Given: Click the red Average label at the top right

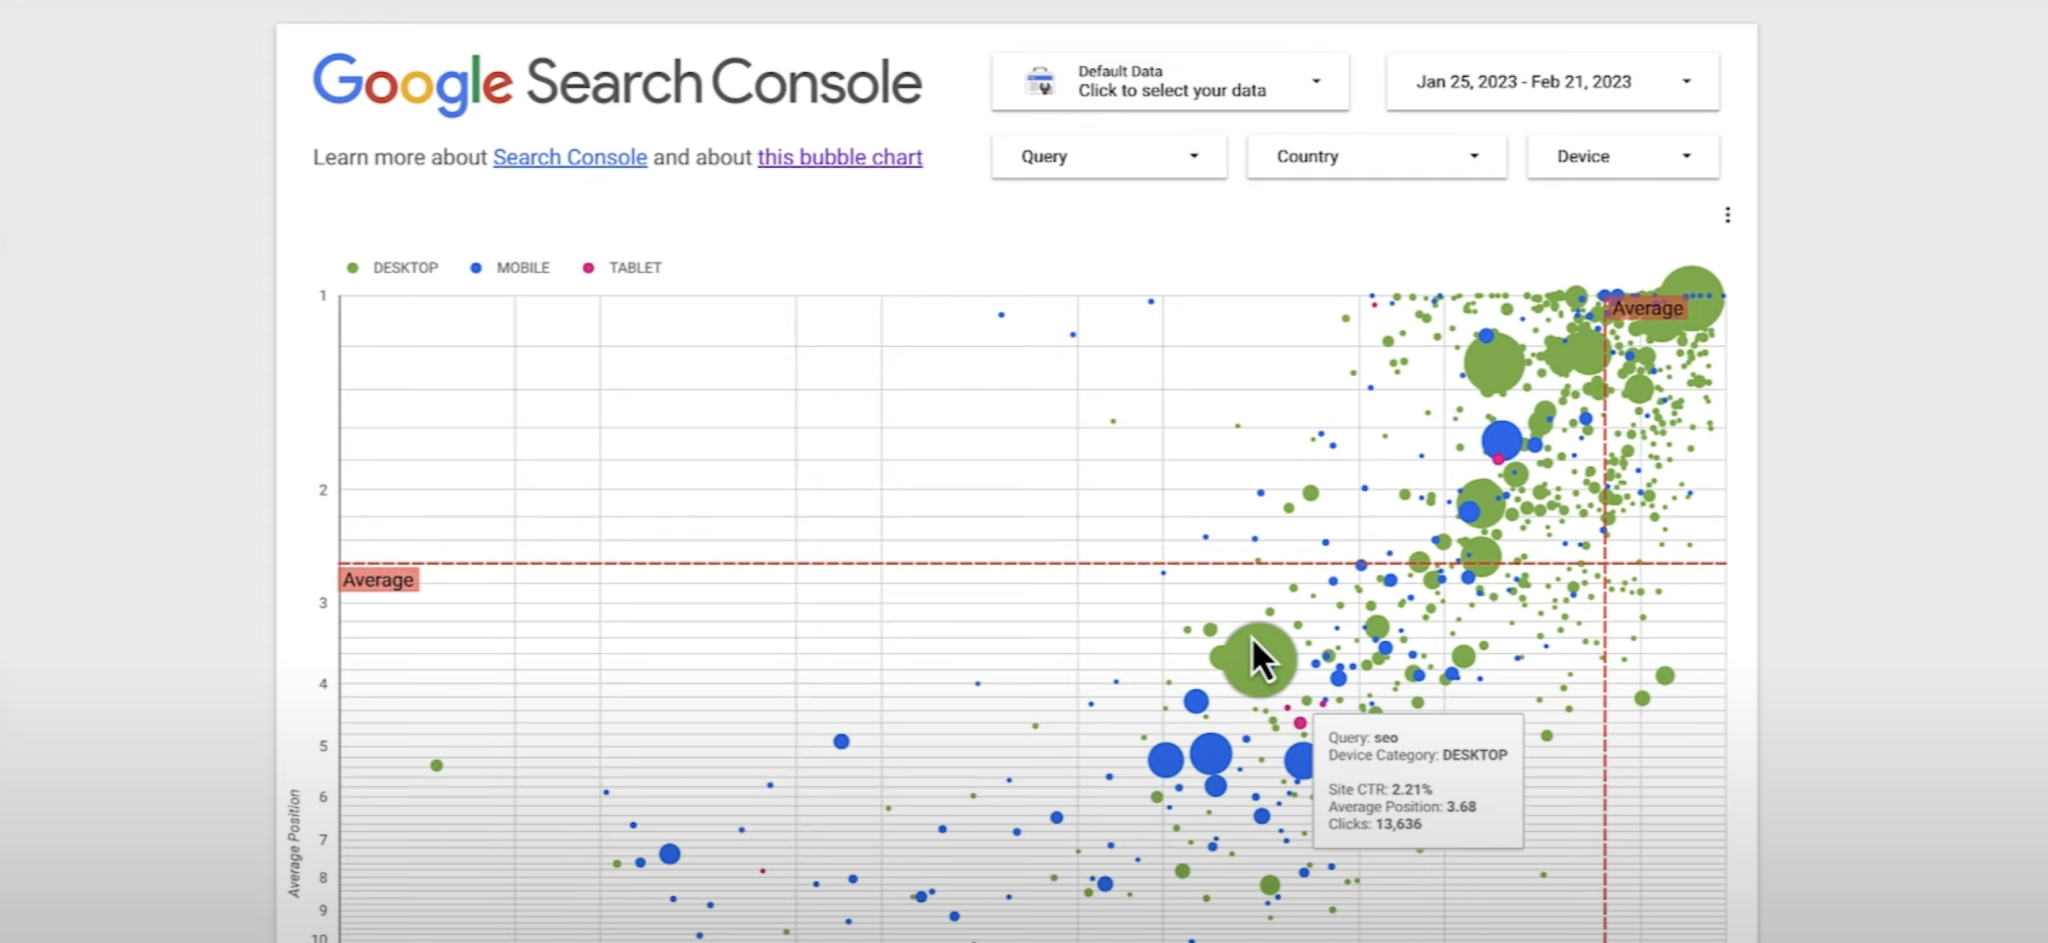Looking at the screenshot, I should (x=1647, y=308).
